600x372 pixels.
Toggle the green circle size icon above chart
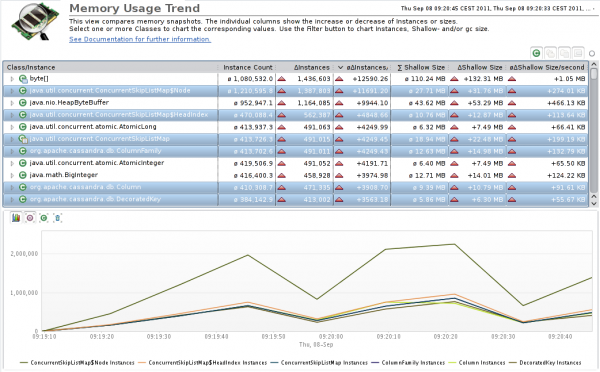point(44,218)
